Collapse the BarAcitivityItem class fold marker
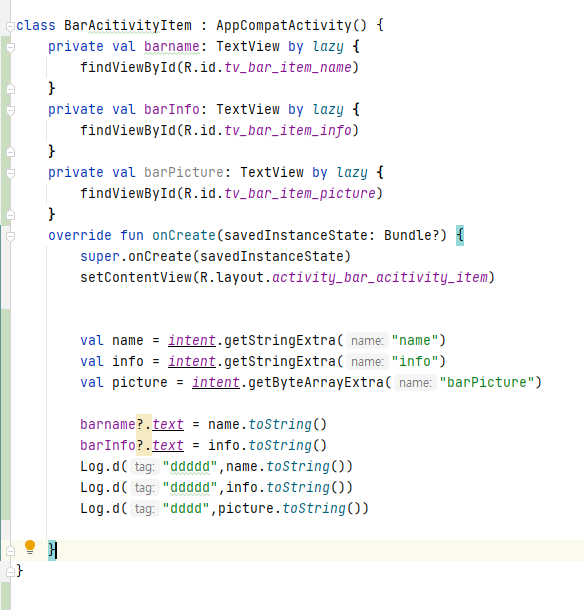 click(11, 26)
